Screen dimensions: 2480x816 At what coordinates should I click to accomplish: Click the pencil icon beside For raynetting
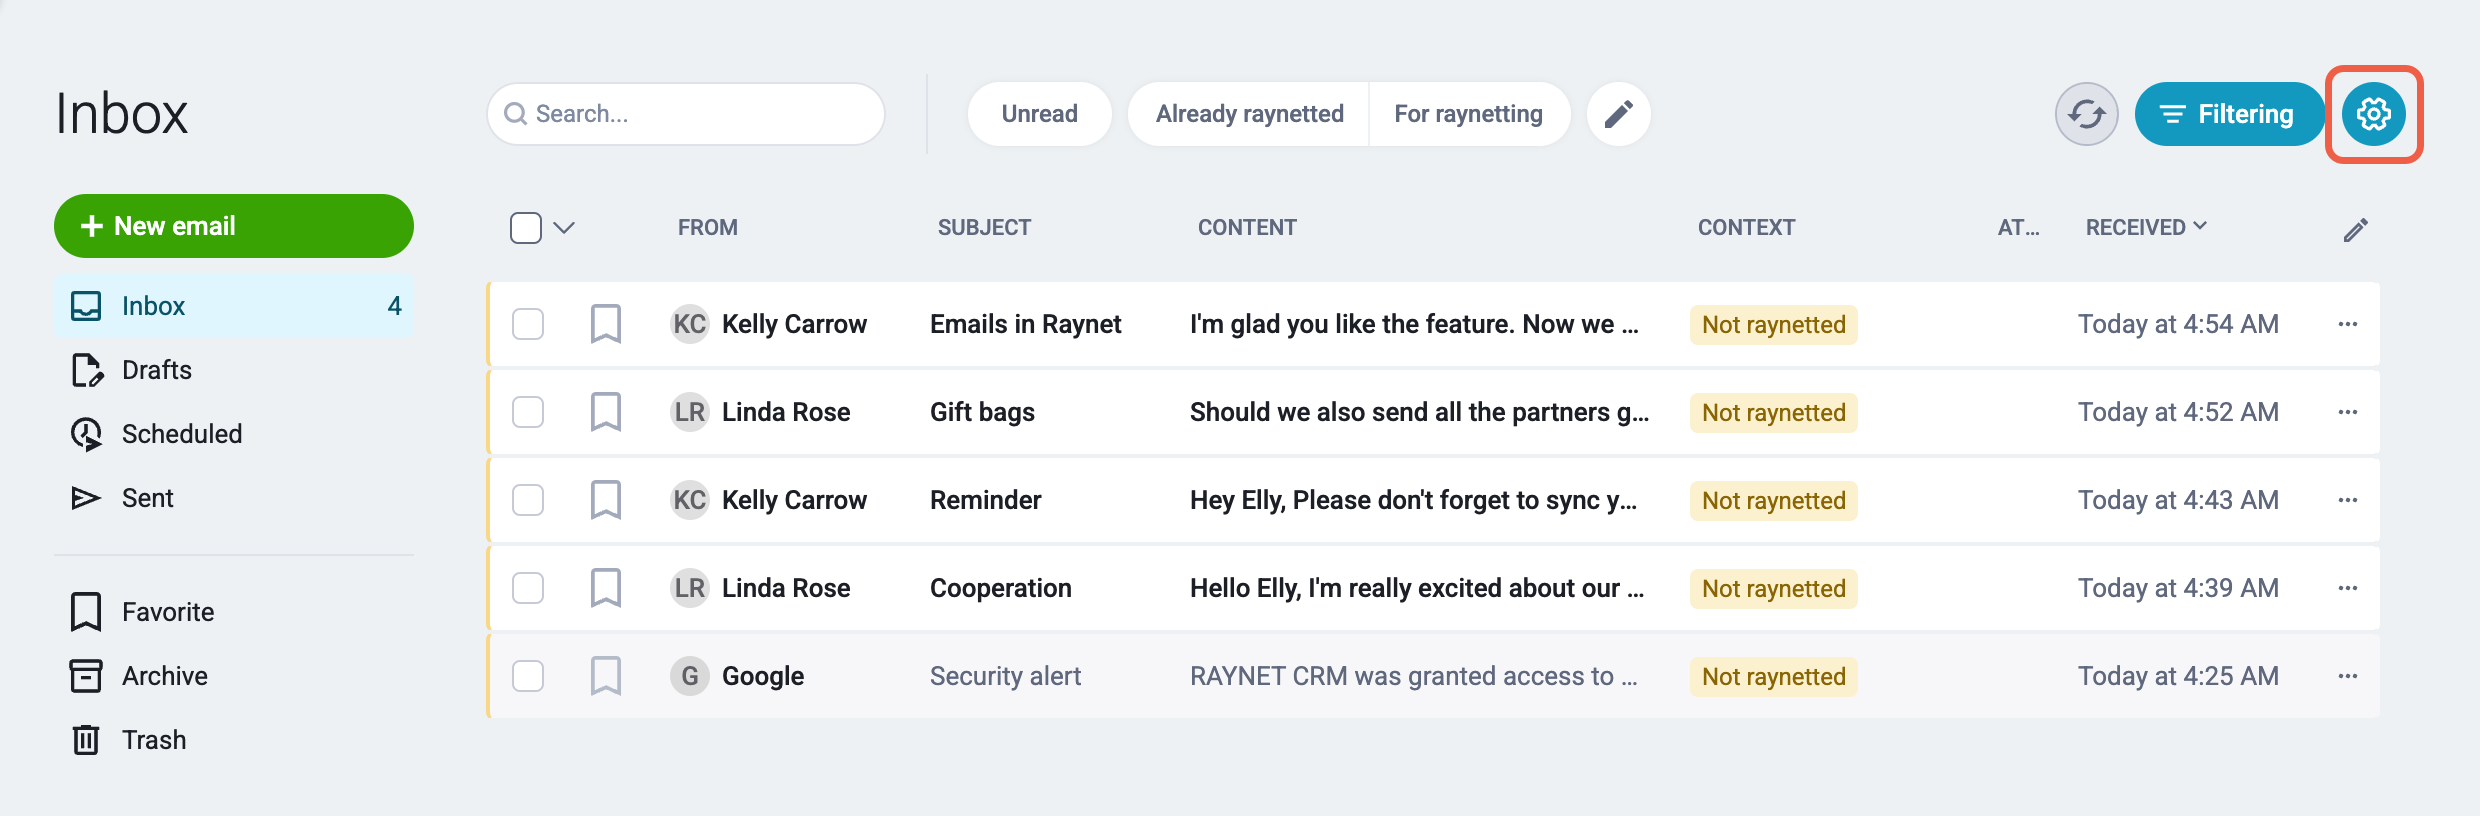tap(1619, 114)
